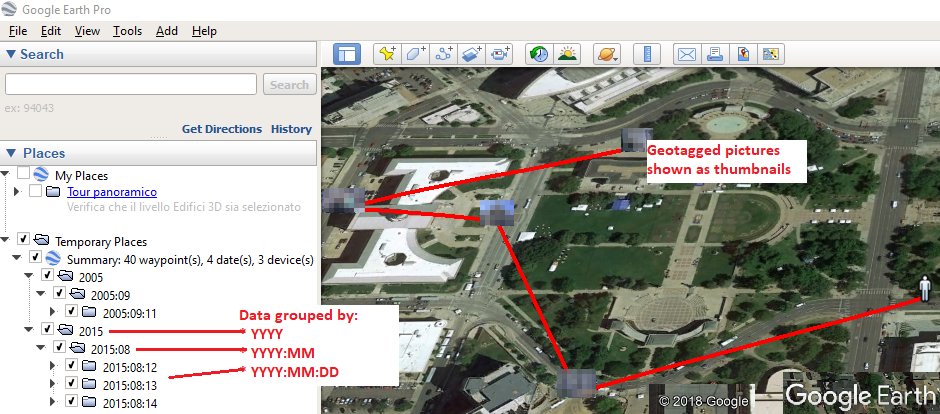The image size is (940, 414).
Task: Open the Add menu
Action: pos(167,31)
